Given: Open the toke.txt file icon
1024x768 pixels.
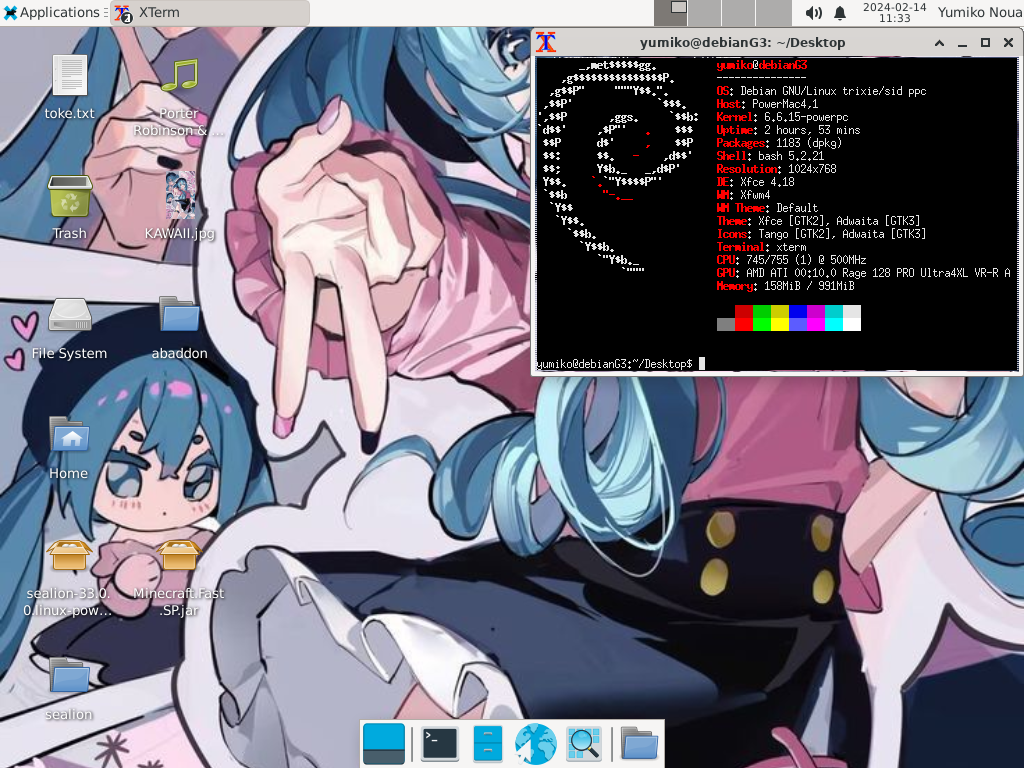Looking at the screenshot, I should click(x=69, y=76).
